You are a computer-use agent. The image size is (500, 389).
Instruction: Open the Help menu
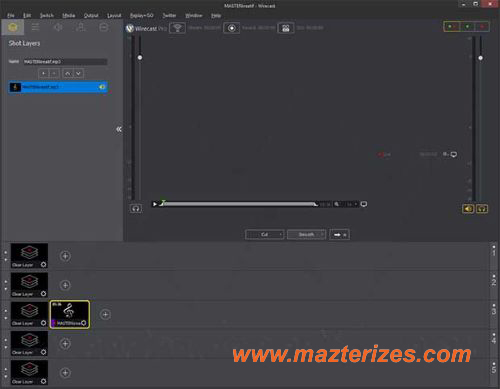click(216, 15)
